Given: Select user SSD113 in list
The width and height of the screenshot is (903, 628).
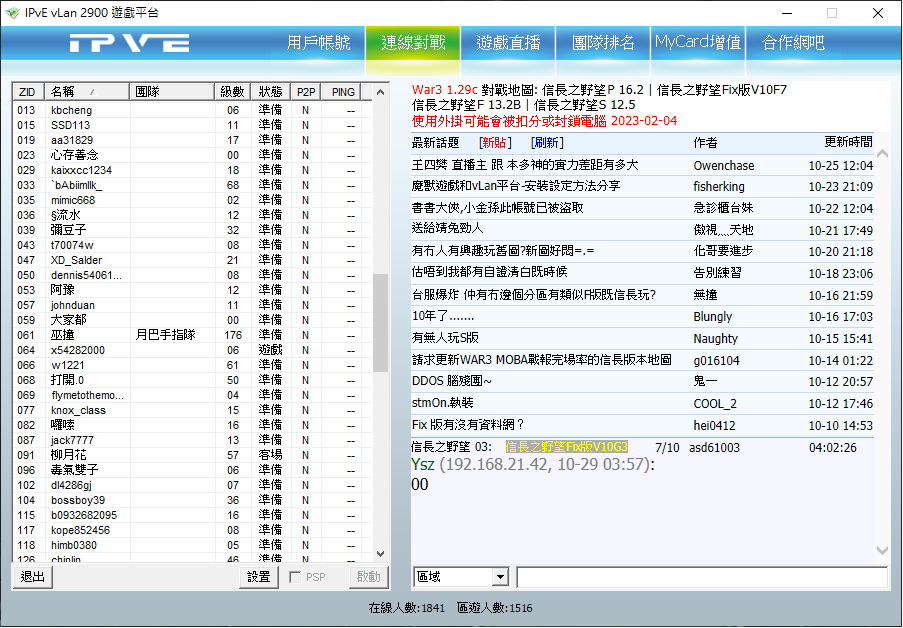Looking at the screenshot, I should click(x=70, y=125).
